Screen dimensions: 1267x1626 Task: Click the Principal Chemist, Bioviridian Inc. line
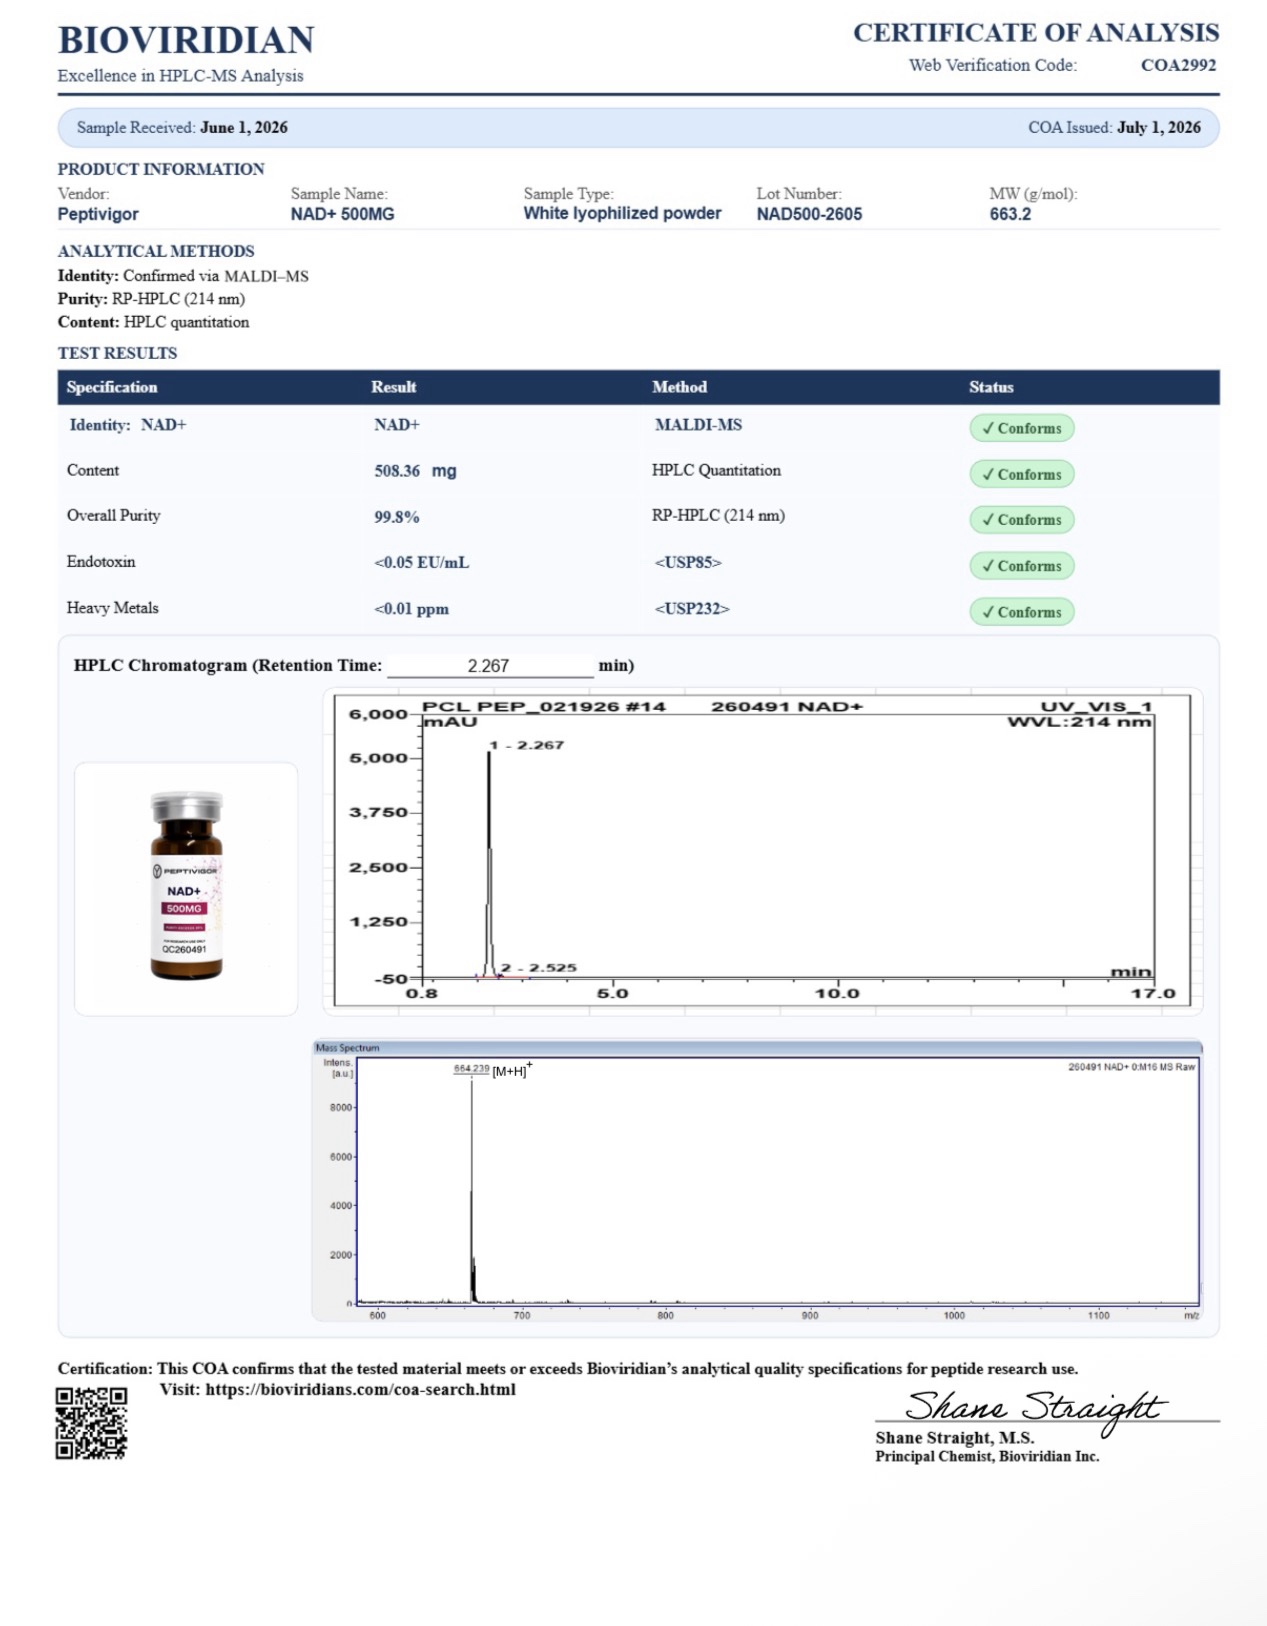(987, 1457)
